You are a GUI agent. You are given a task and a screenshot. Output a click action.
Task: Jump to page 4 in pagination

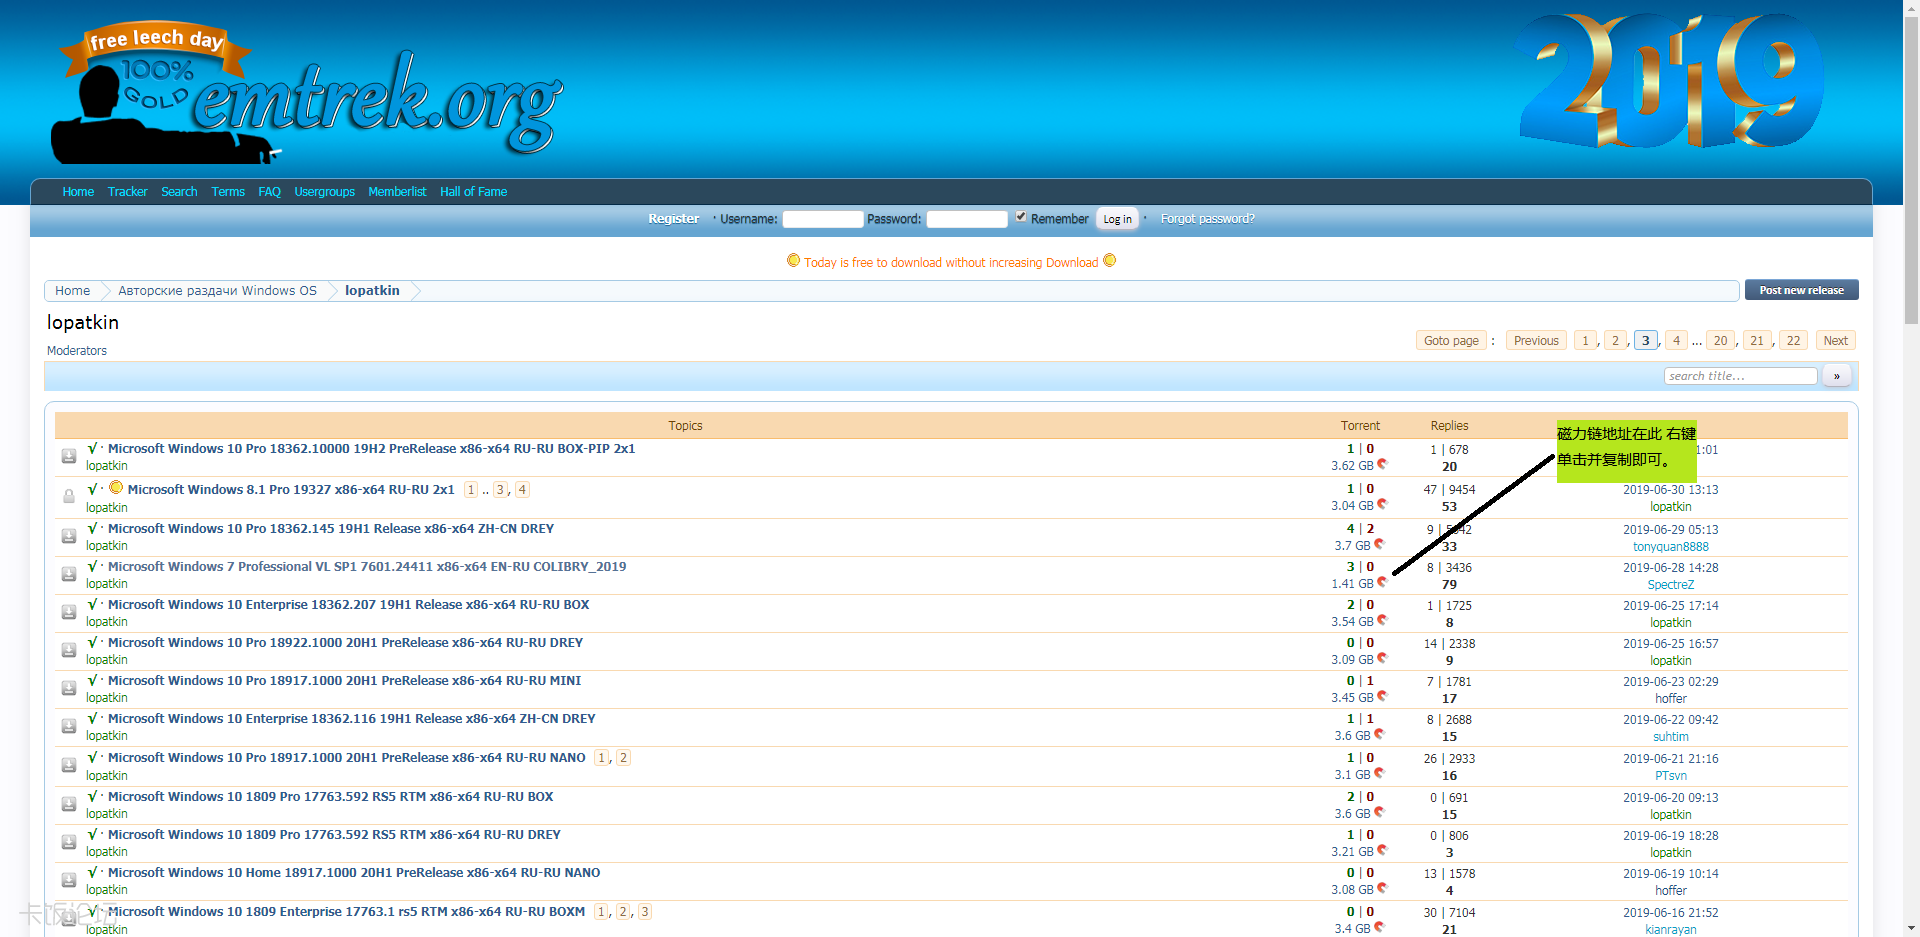click(x=1676, y=341)
